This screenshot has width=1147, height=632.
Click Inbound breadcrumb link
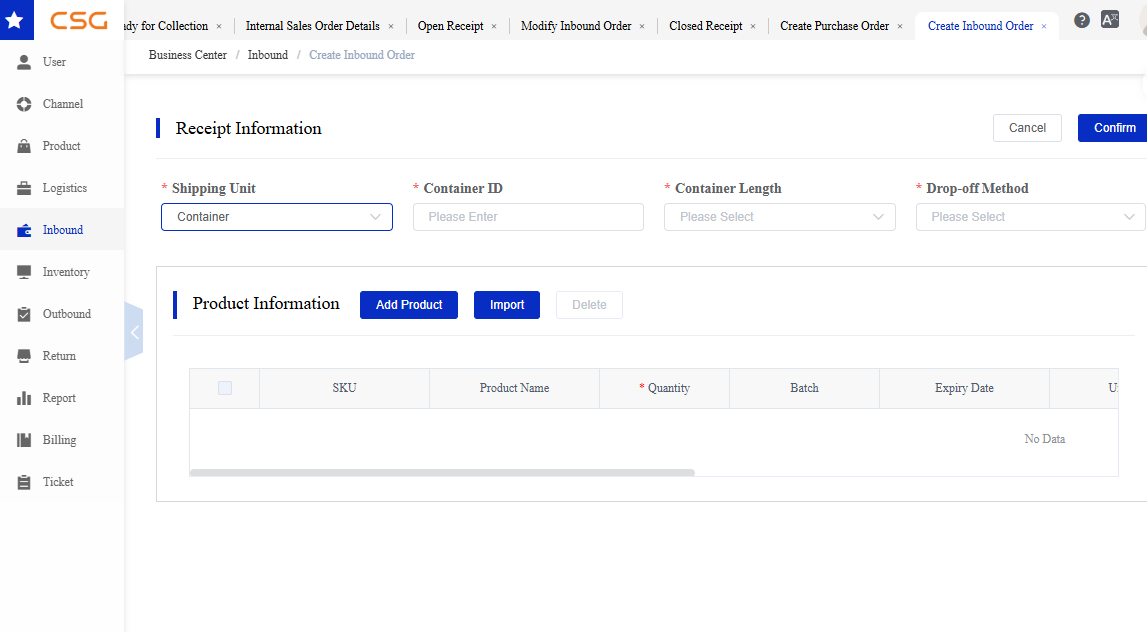pyautogui.click(x=268, y=55)
